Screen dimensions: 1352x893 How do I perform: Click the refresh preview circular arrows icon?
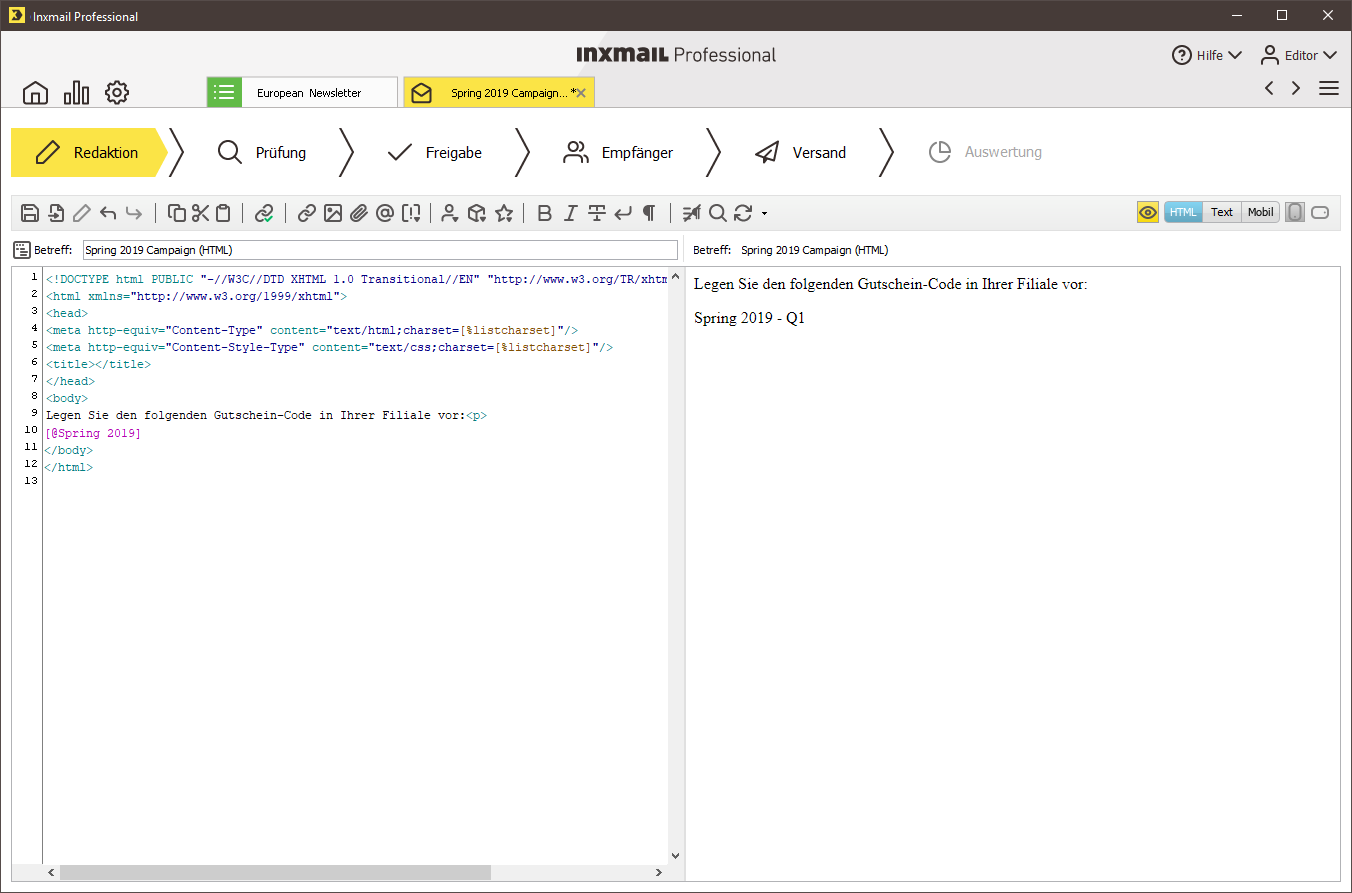pyautogui.click(x=743, y=213)
